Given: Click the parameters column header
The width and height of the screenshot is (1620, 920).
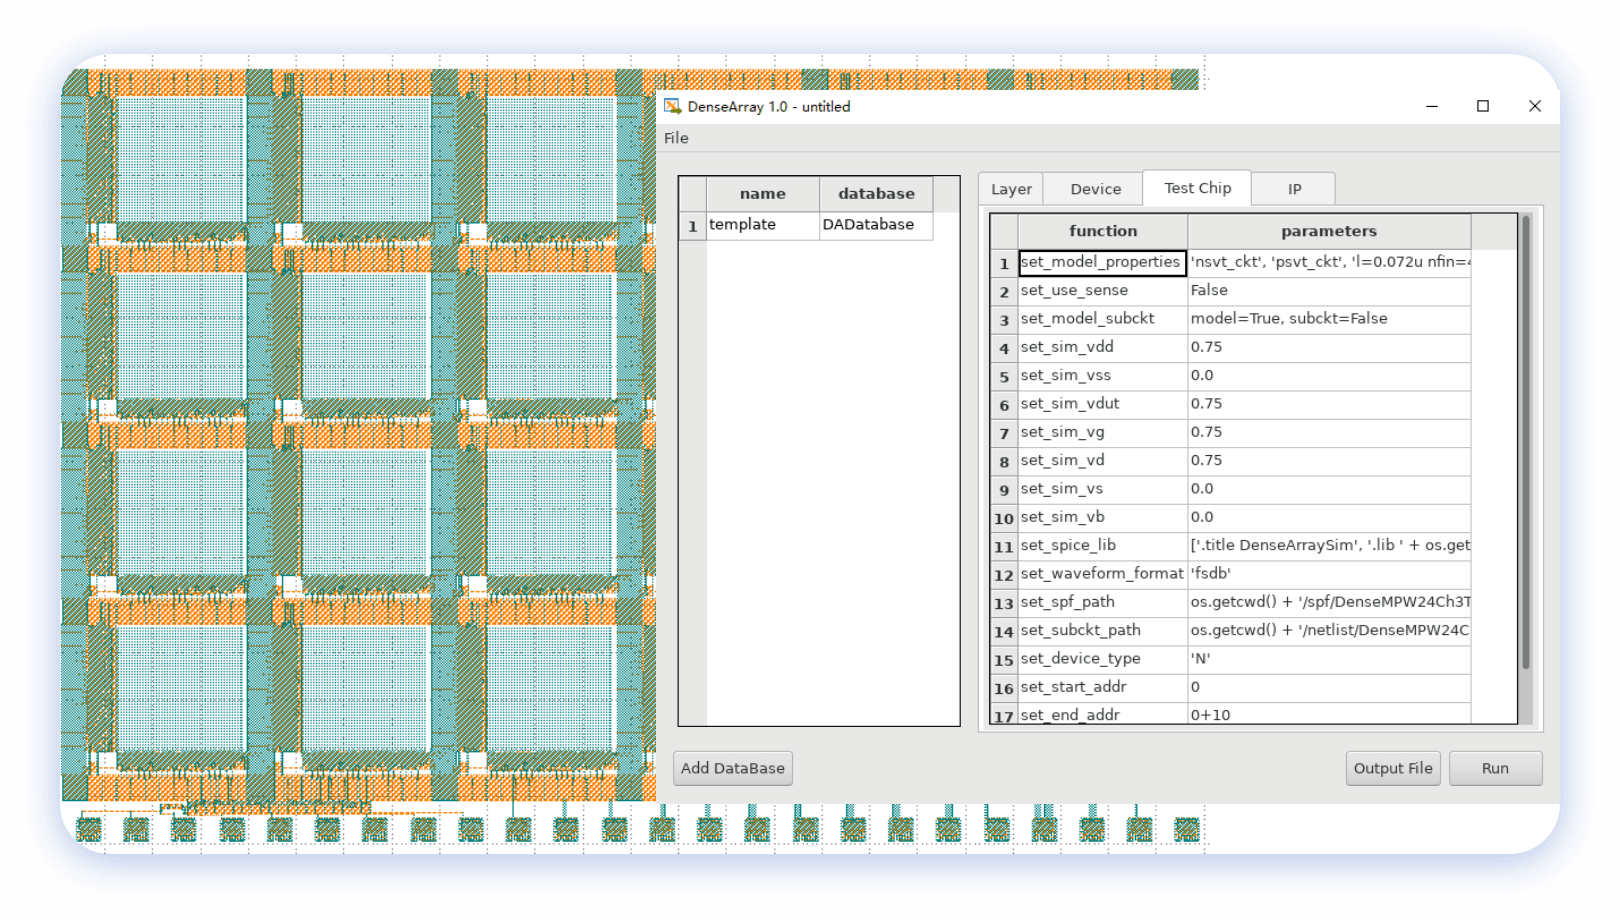Looking at the screenshot, I should [1328, 231].
